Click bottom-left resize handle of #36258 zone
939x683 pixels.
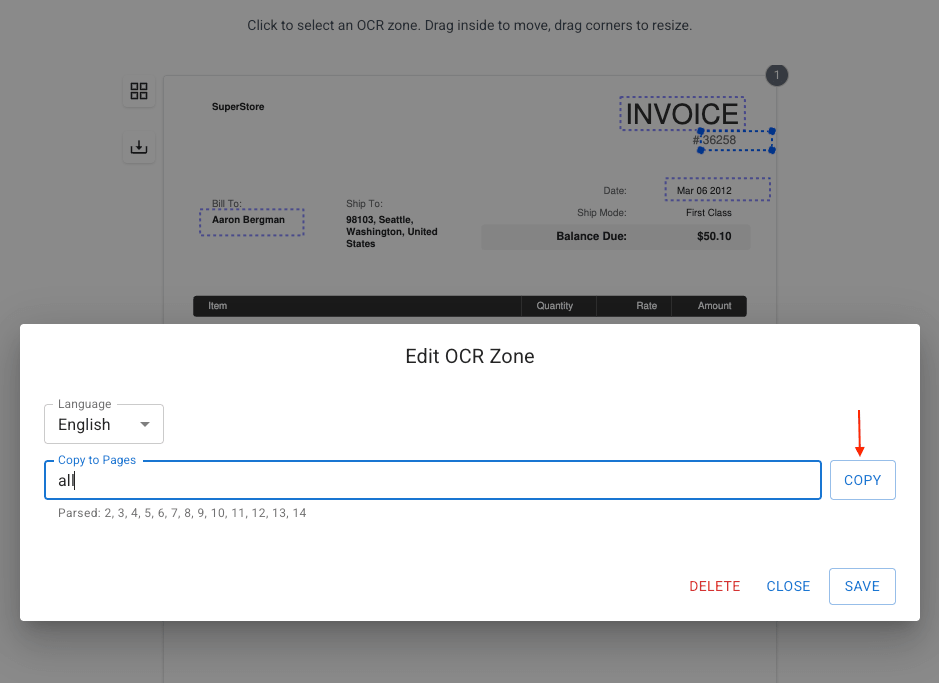[700, 150]
